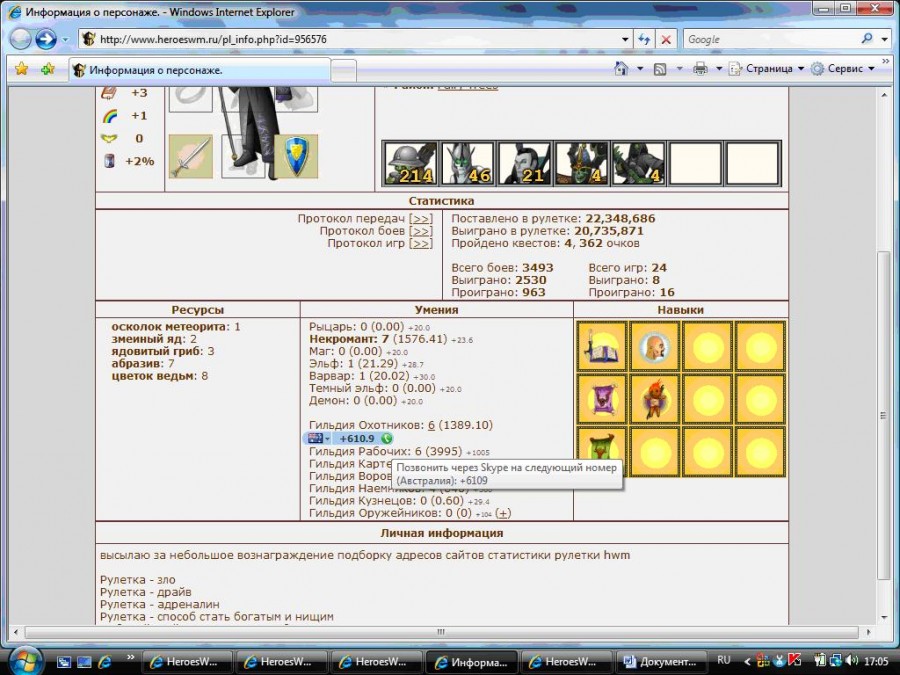Switch to the Документ taskbar window
The height and width of the screenshot is (675, 900).
pos(660,662)
